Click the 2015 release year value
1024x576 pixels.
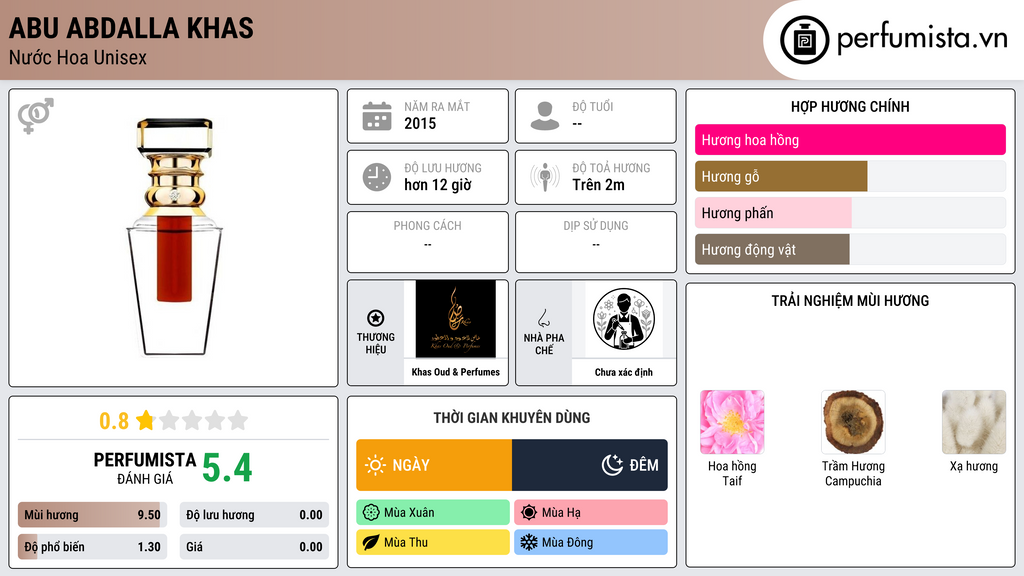pyautogui.click(x=420, y=123)
